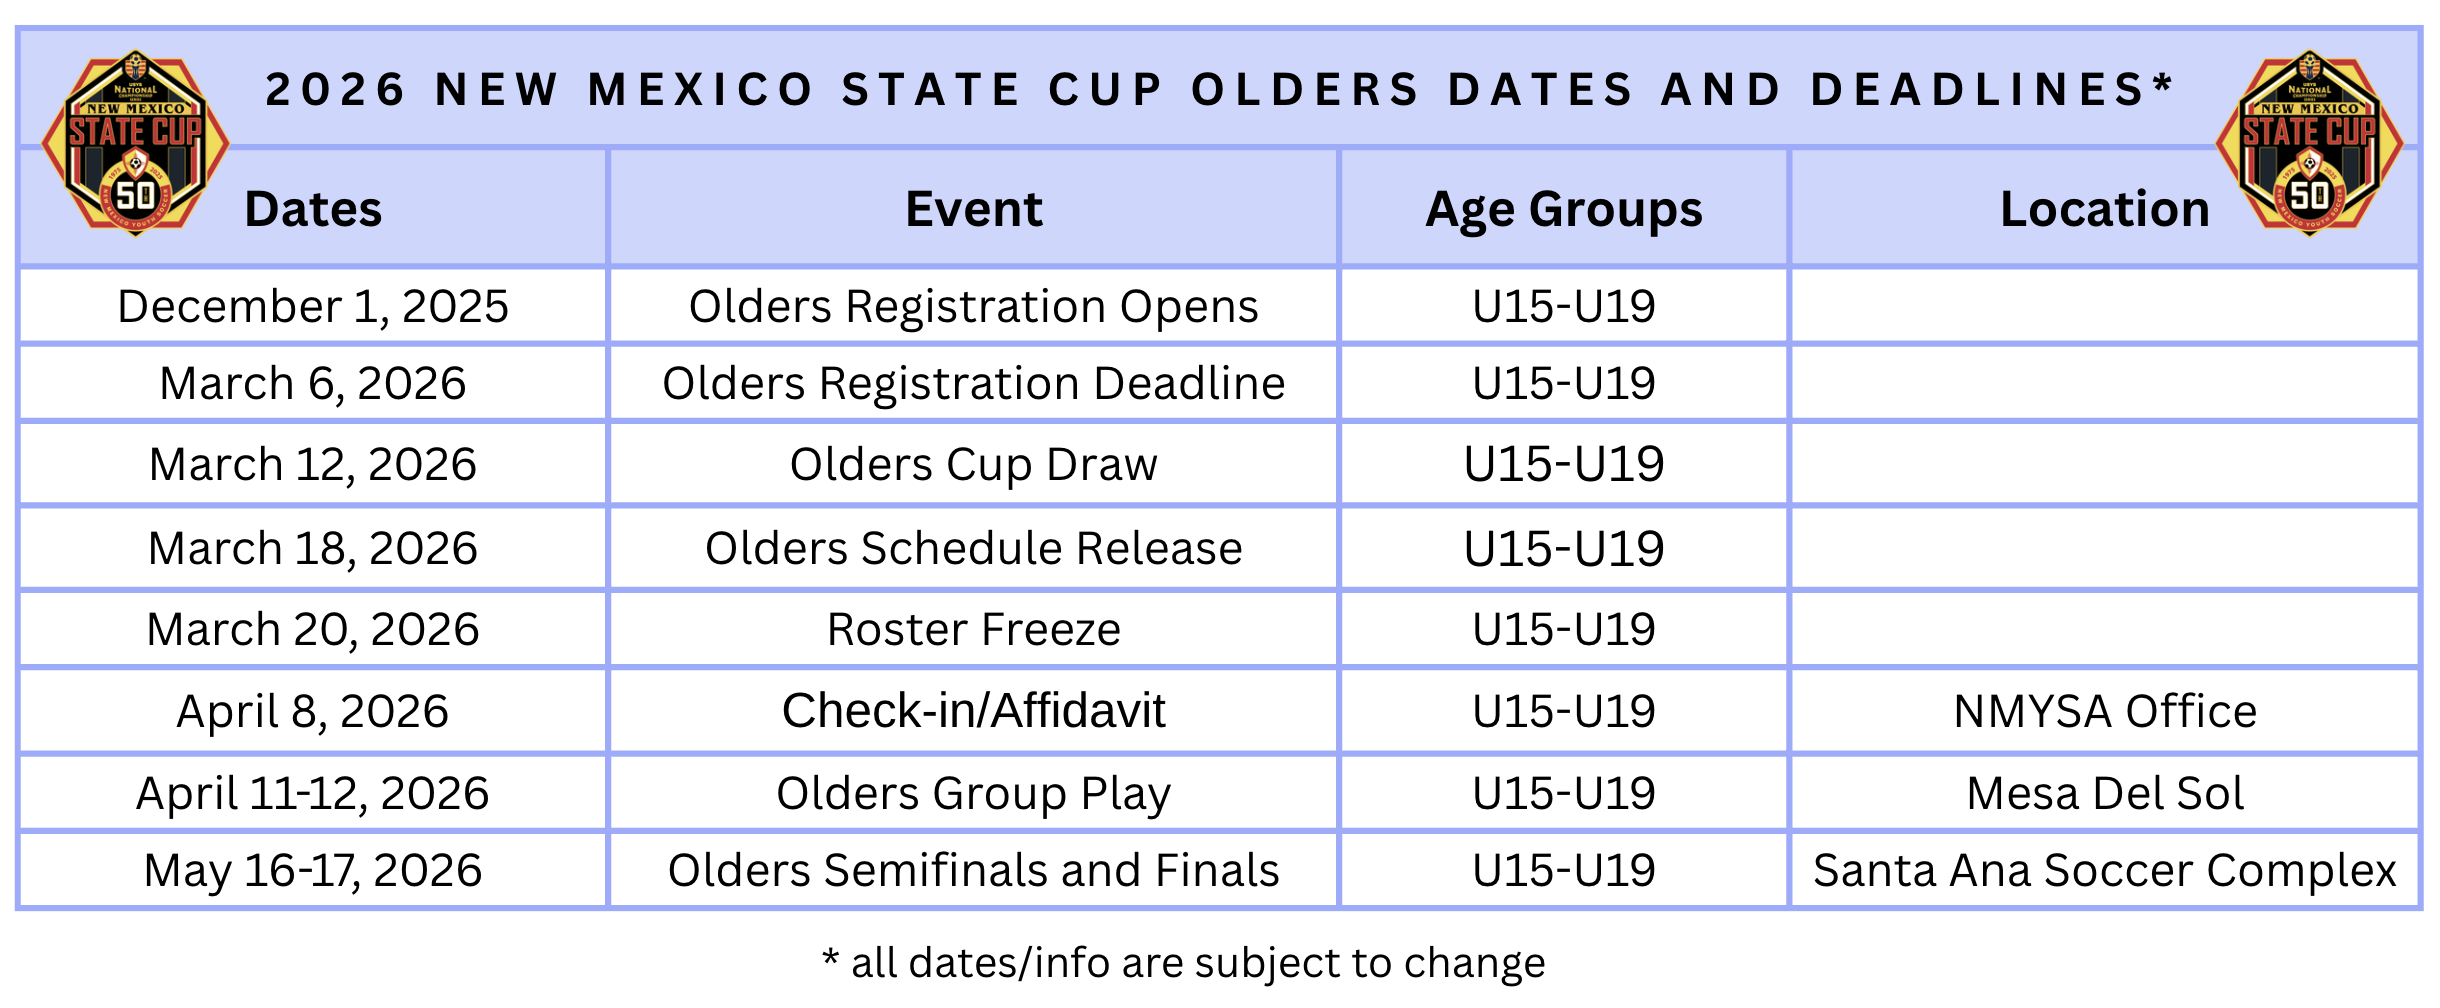Click the Olders Semifinals and Finals event
Screen dimensions: 2440x1008
click(973, 871)
